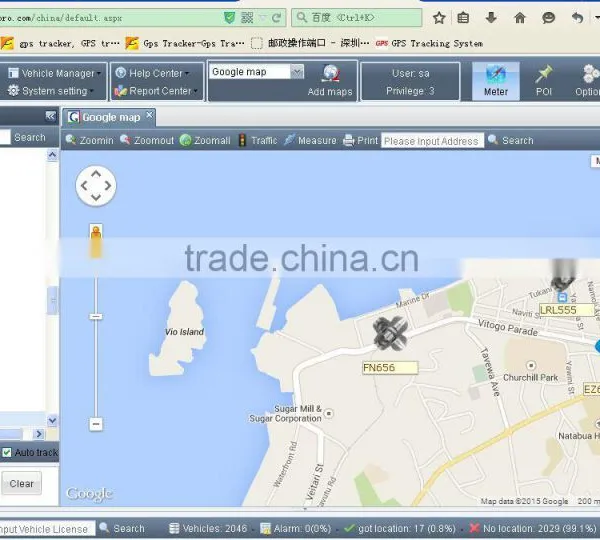Toggle the Auto track checkbox
The width and height of the screenshot is (600, 540).
click(x=7, y=452)
